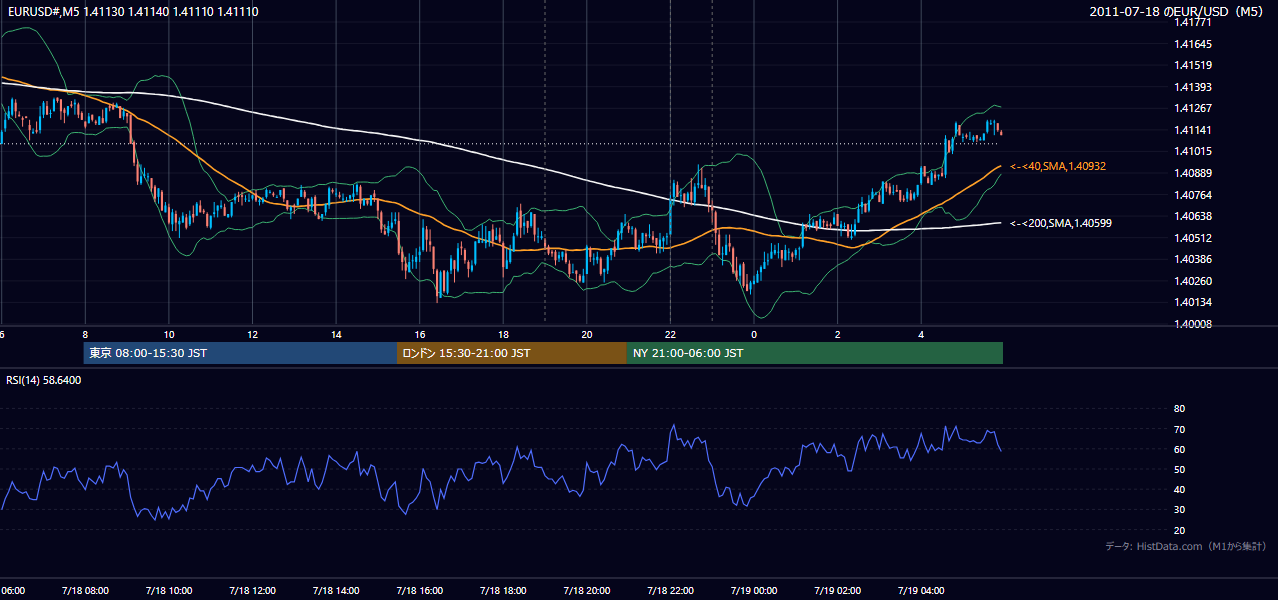
Task: Click the chart heading '2011-07-18 のEUR/USD (M5)'
Action: pos(1178,11)
